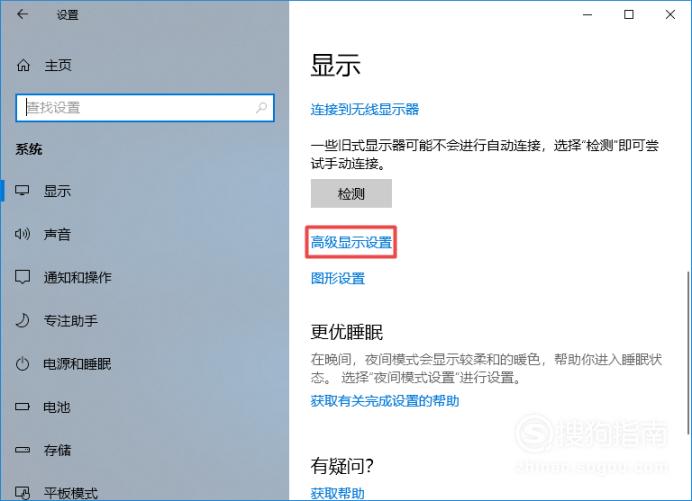The width and height of the screenshot is (692, 501).
Task: Open 专注助手 settings page
Action: coord(71,320)
